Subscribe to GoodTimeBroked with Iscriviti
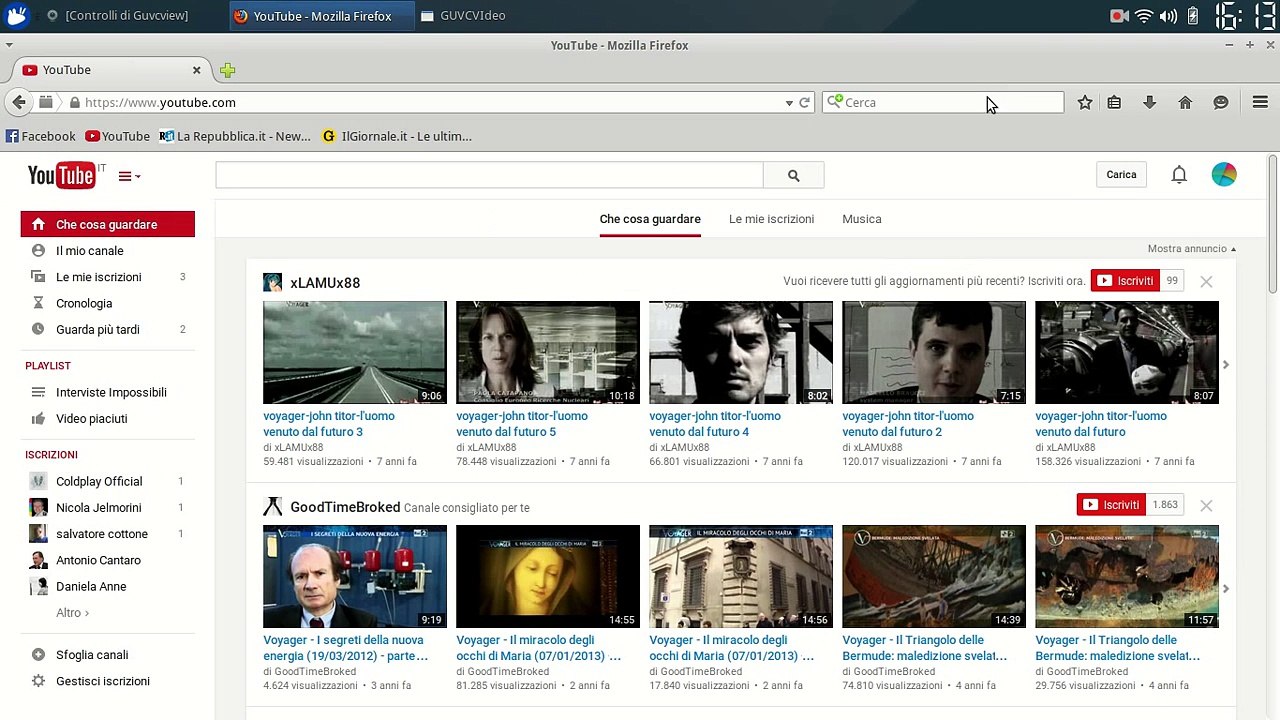1280x720 pixels. pyautogui.click(x=1111, y=505)
